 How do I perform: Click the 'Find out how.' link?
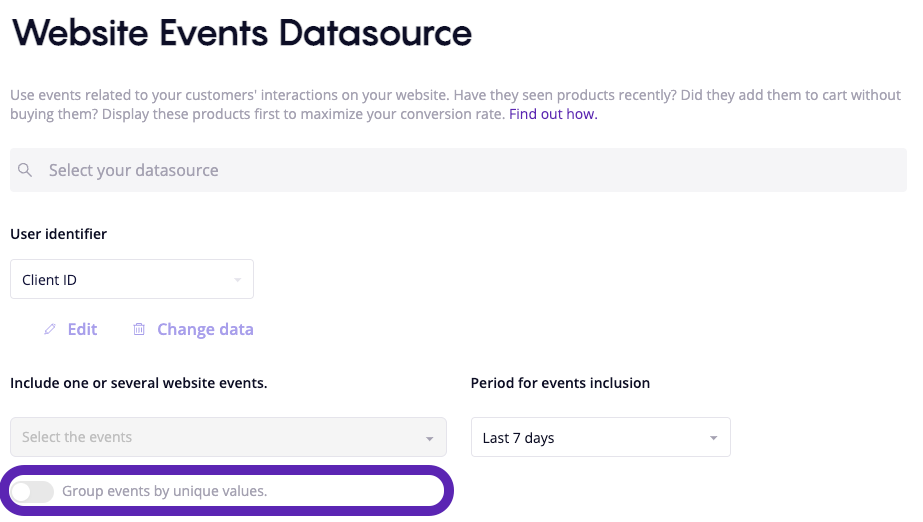[553, 114]
